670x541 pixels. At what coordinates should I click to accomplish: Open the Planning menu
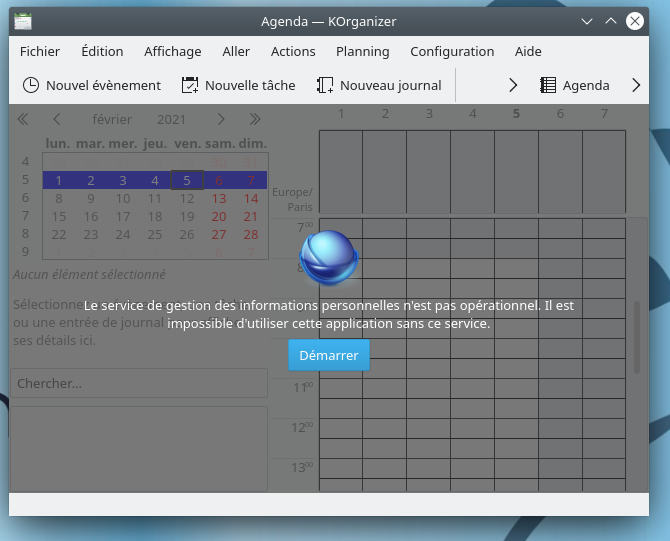pyautogui.click(x=362, y=51)
